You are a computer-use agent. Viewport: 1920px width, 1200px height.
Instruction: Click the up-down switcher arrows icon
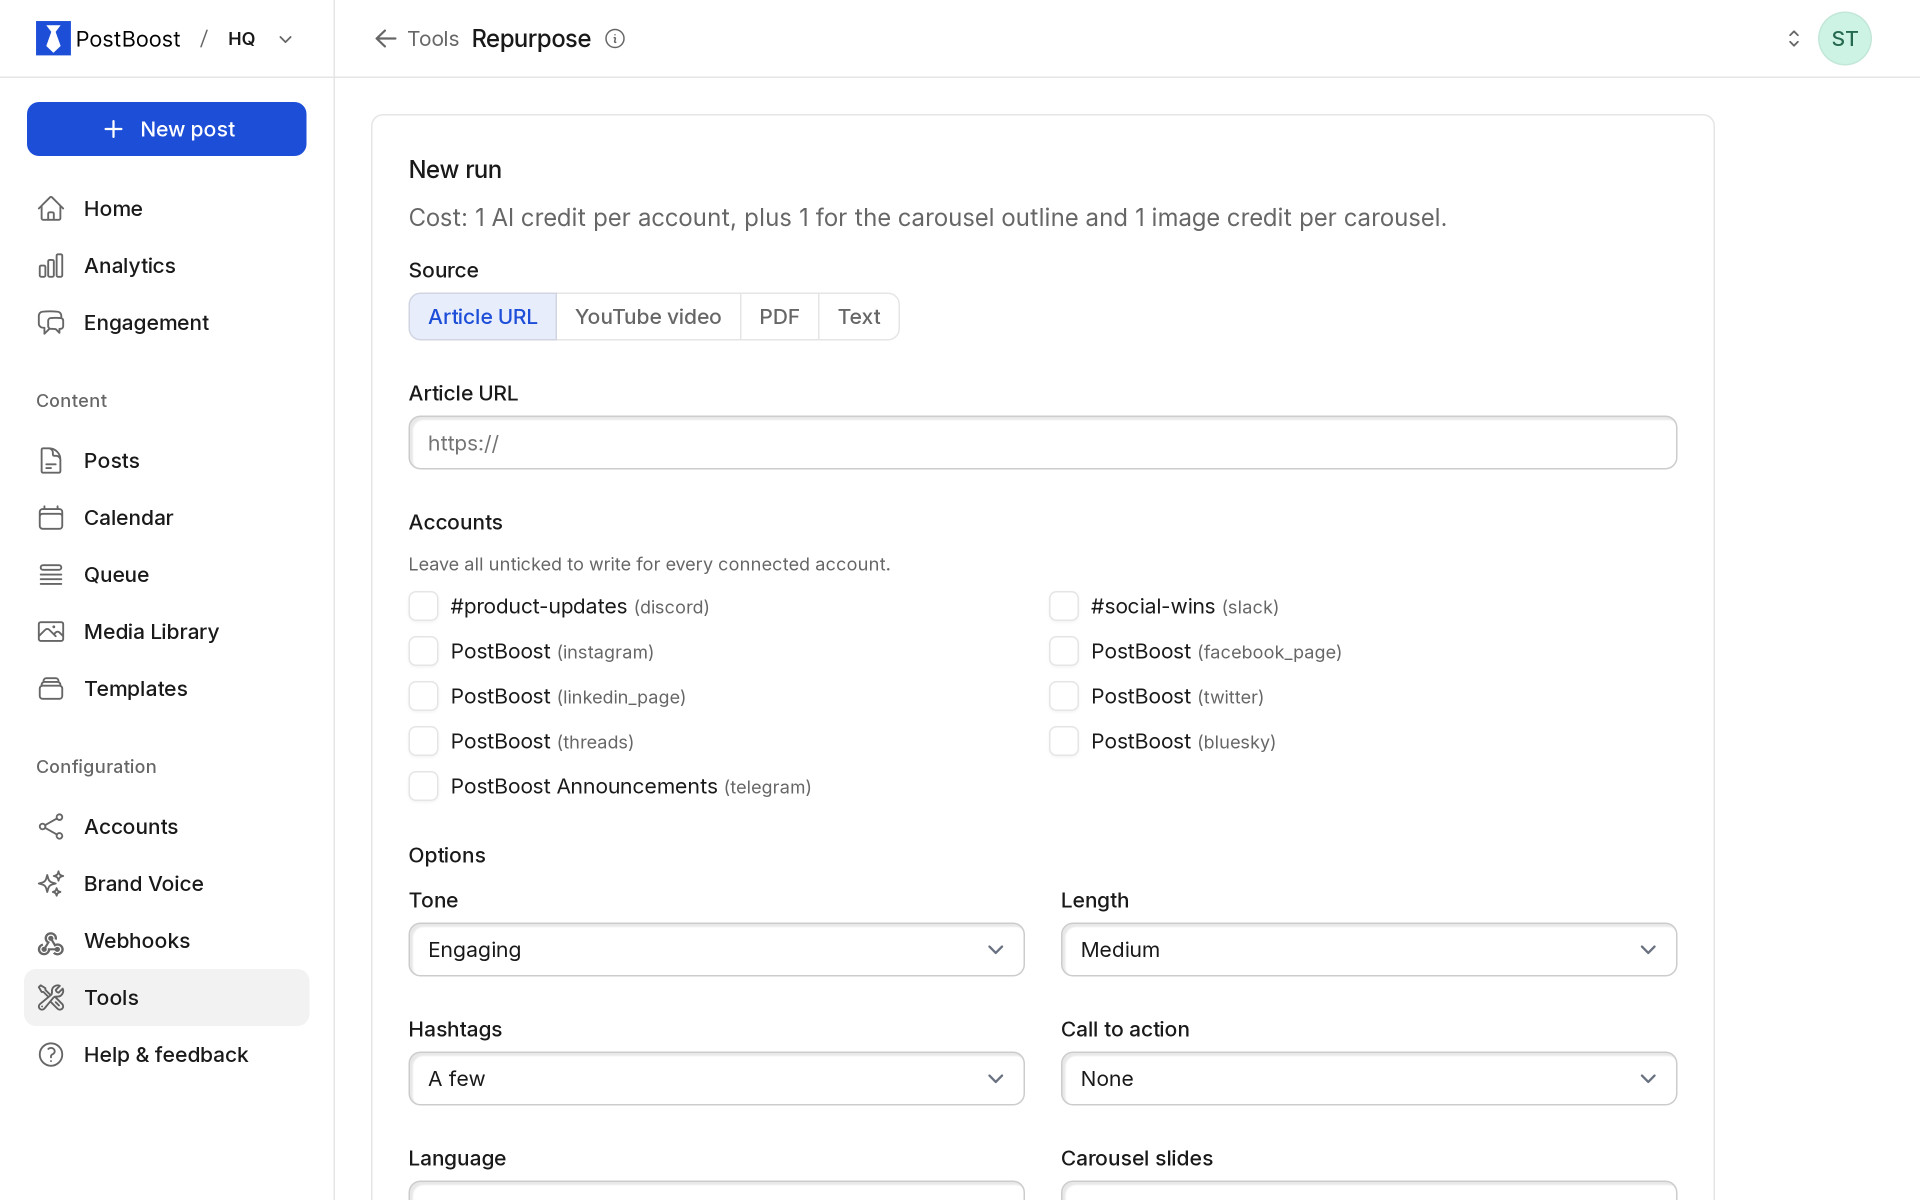(x=1793, y=38)
